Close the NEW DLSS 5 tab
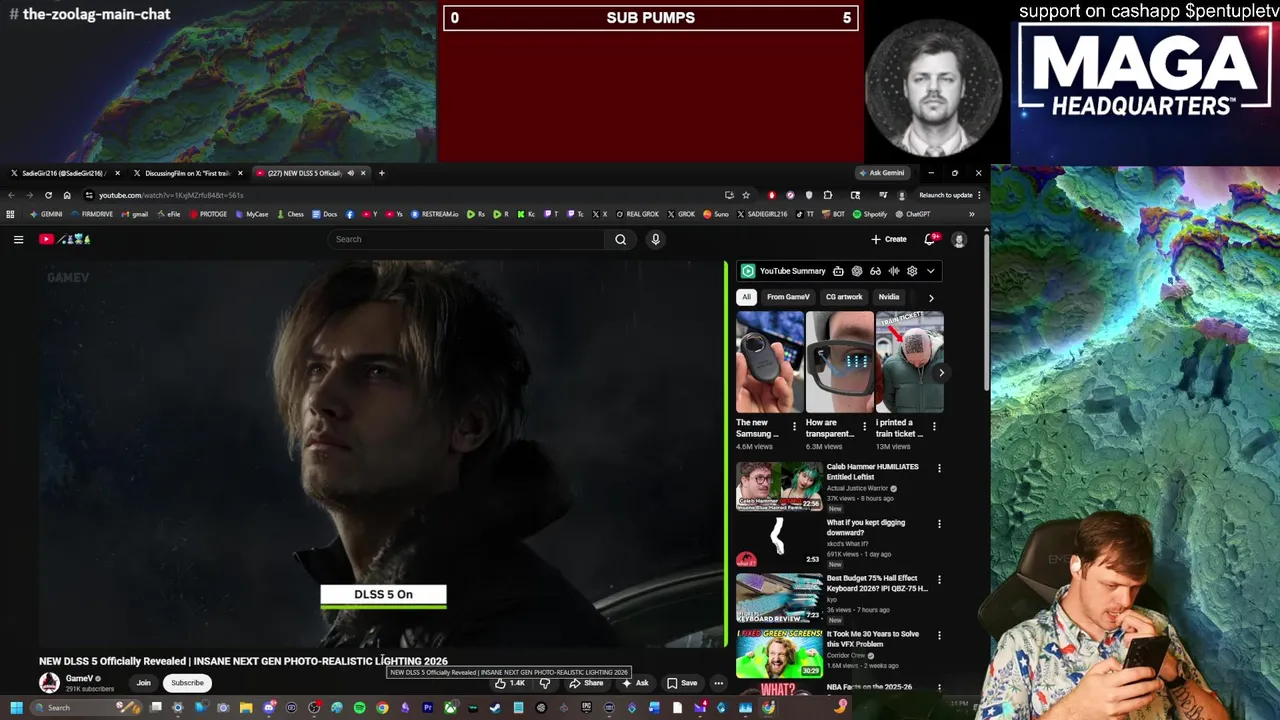This screenshot has width=1280, height=720. pos(363,173)
